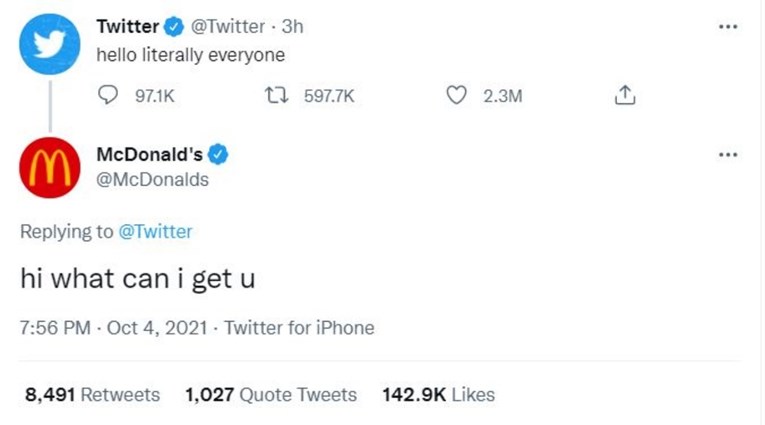Image resolution: width=765 pixels, height=425 pixels.
Task: Like the Twitter tweet with heart icon
Action: pos(456,96)
